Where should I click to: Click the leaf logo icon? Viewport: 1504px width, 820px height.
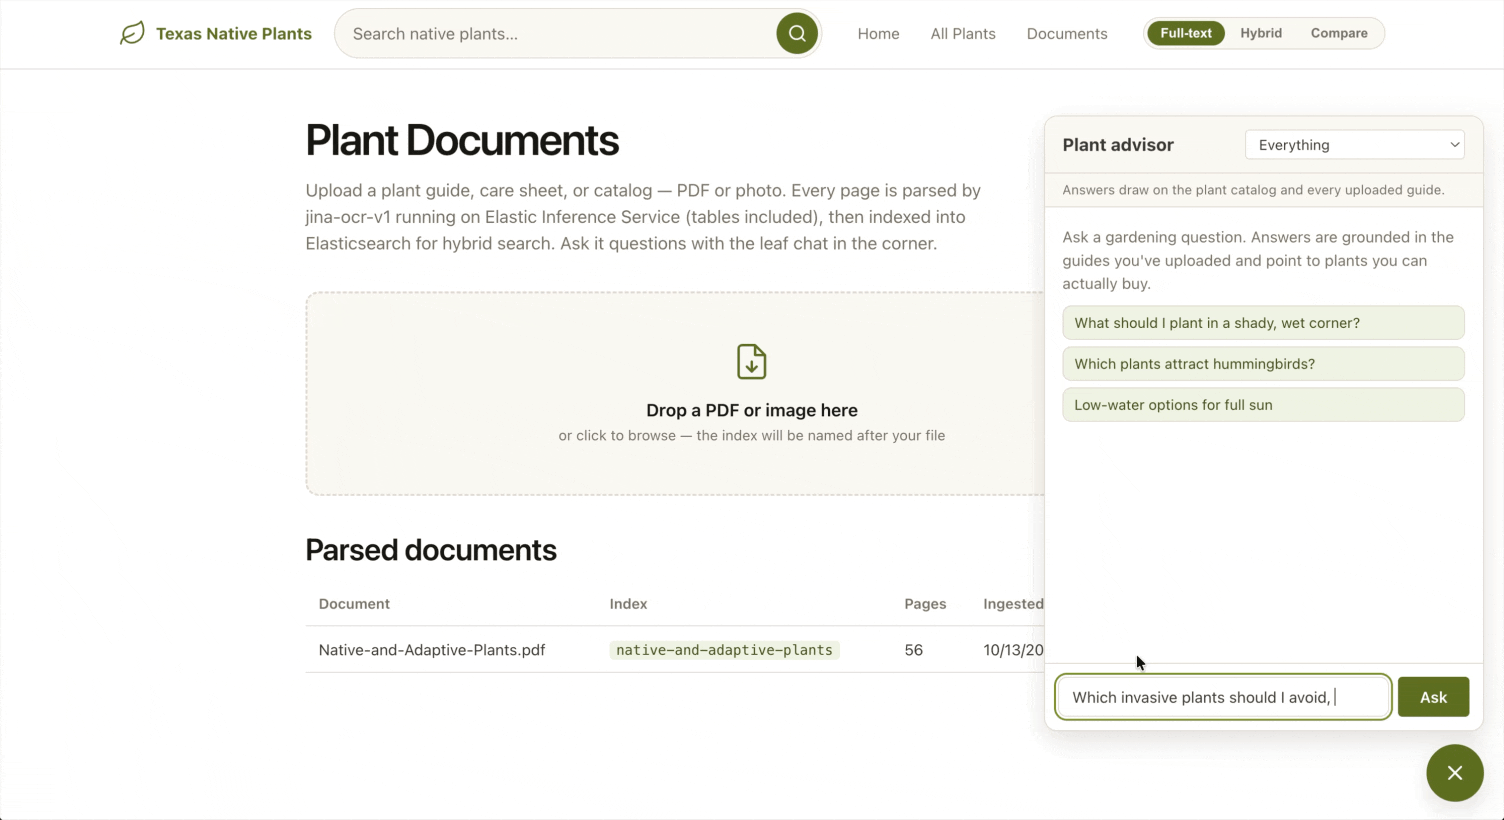click(132, 34)
